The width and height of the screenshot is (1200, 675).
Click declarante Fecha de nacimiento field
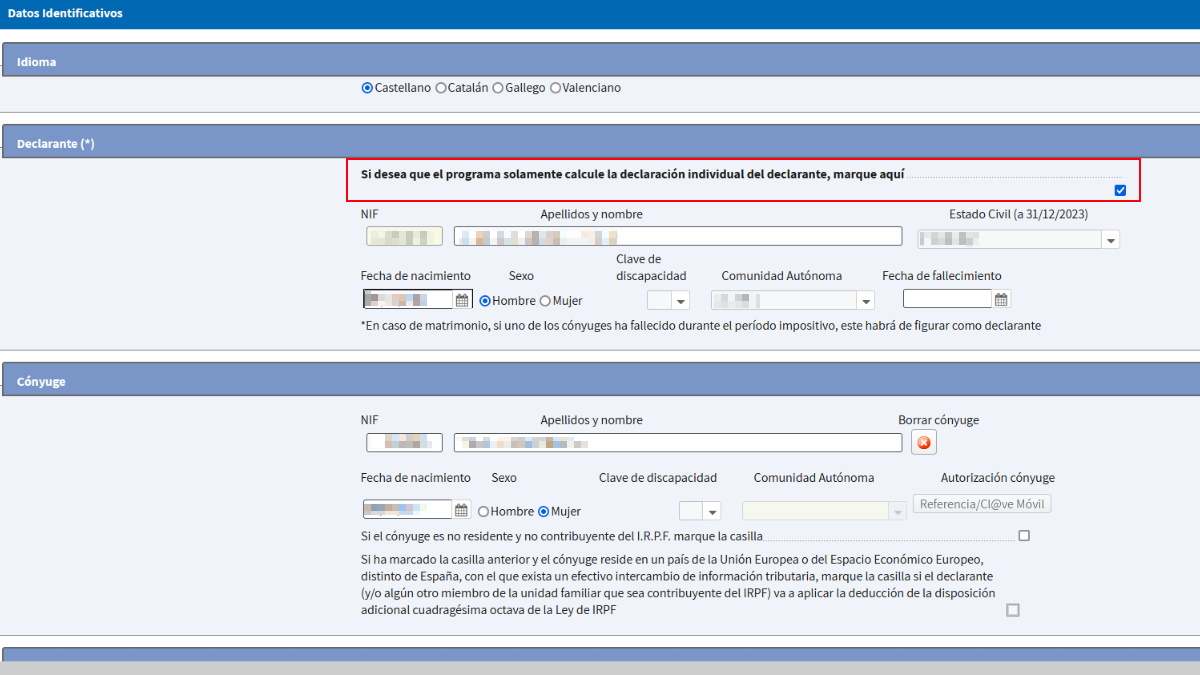click(x=408, y=299)
